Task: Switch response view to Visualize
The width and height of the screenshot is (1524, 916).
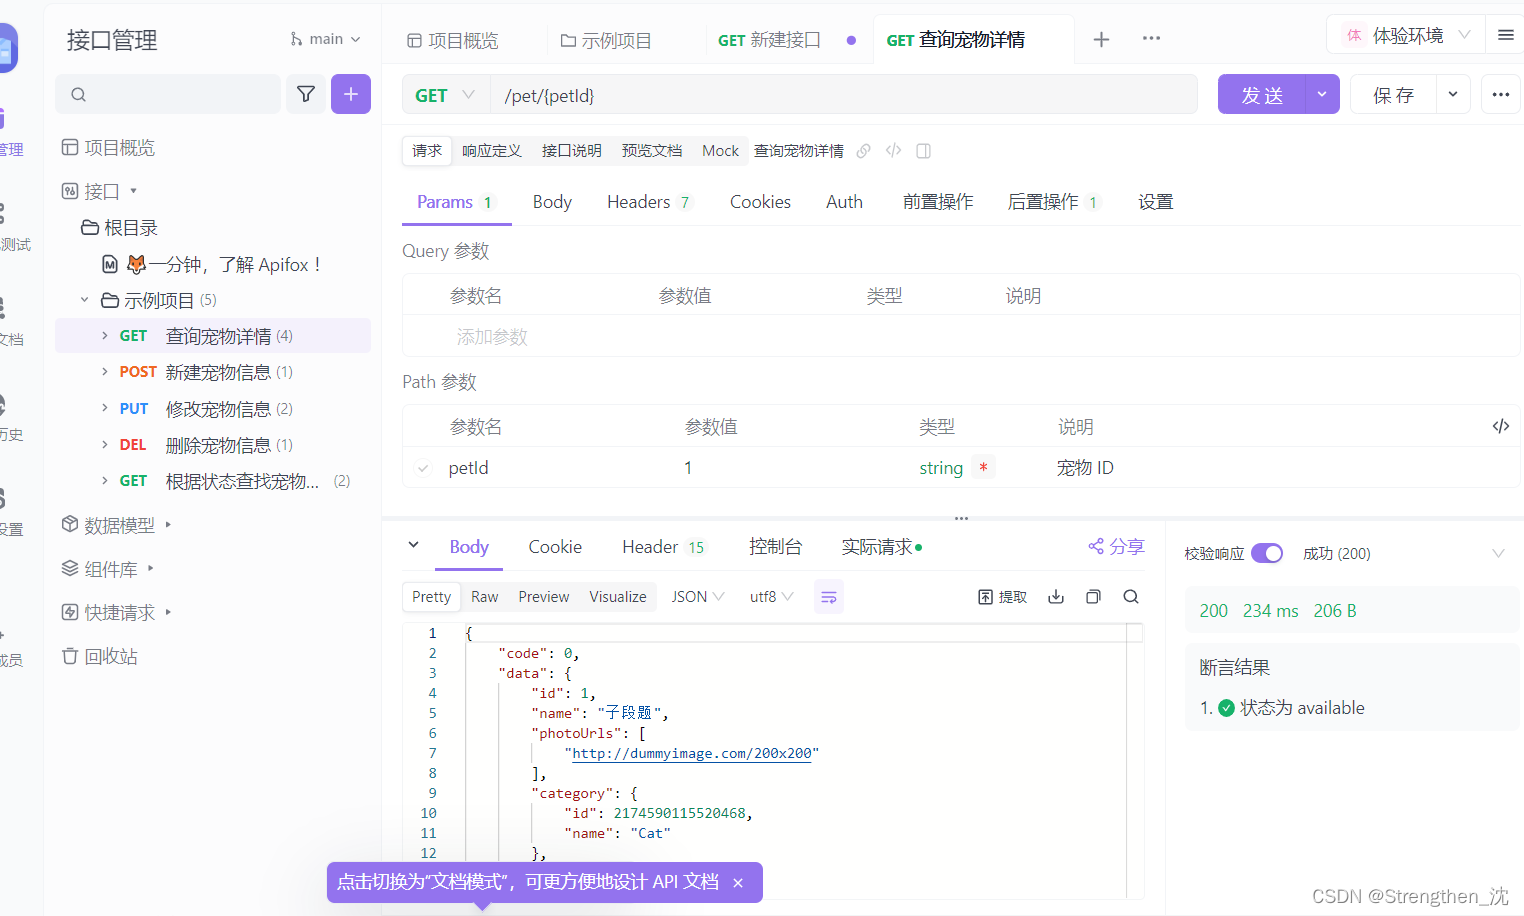Action: point(618,597)
